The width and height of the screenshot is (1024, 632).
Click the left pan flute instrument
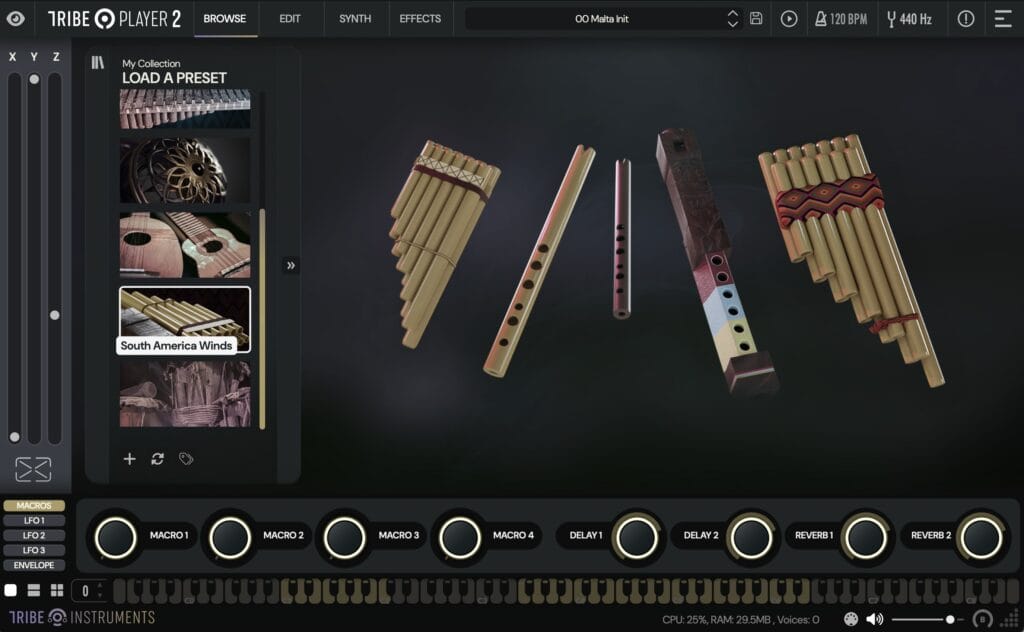coord(444,243)
